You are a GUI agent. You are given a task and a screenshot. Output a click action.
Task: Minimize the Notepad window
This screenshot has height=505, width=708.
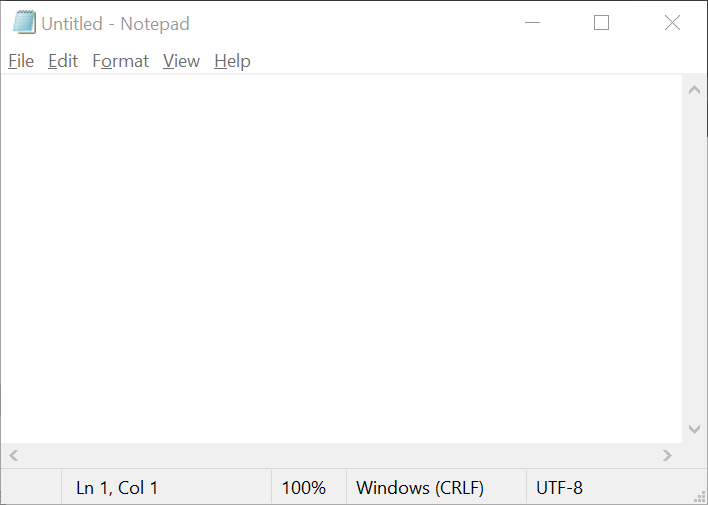pyautogui.click(x=532, y=22)
